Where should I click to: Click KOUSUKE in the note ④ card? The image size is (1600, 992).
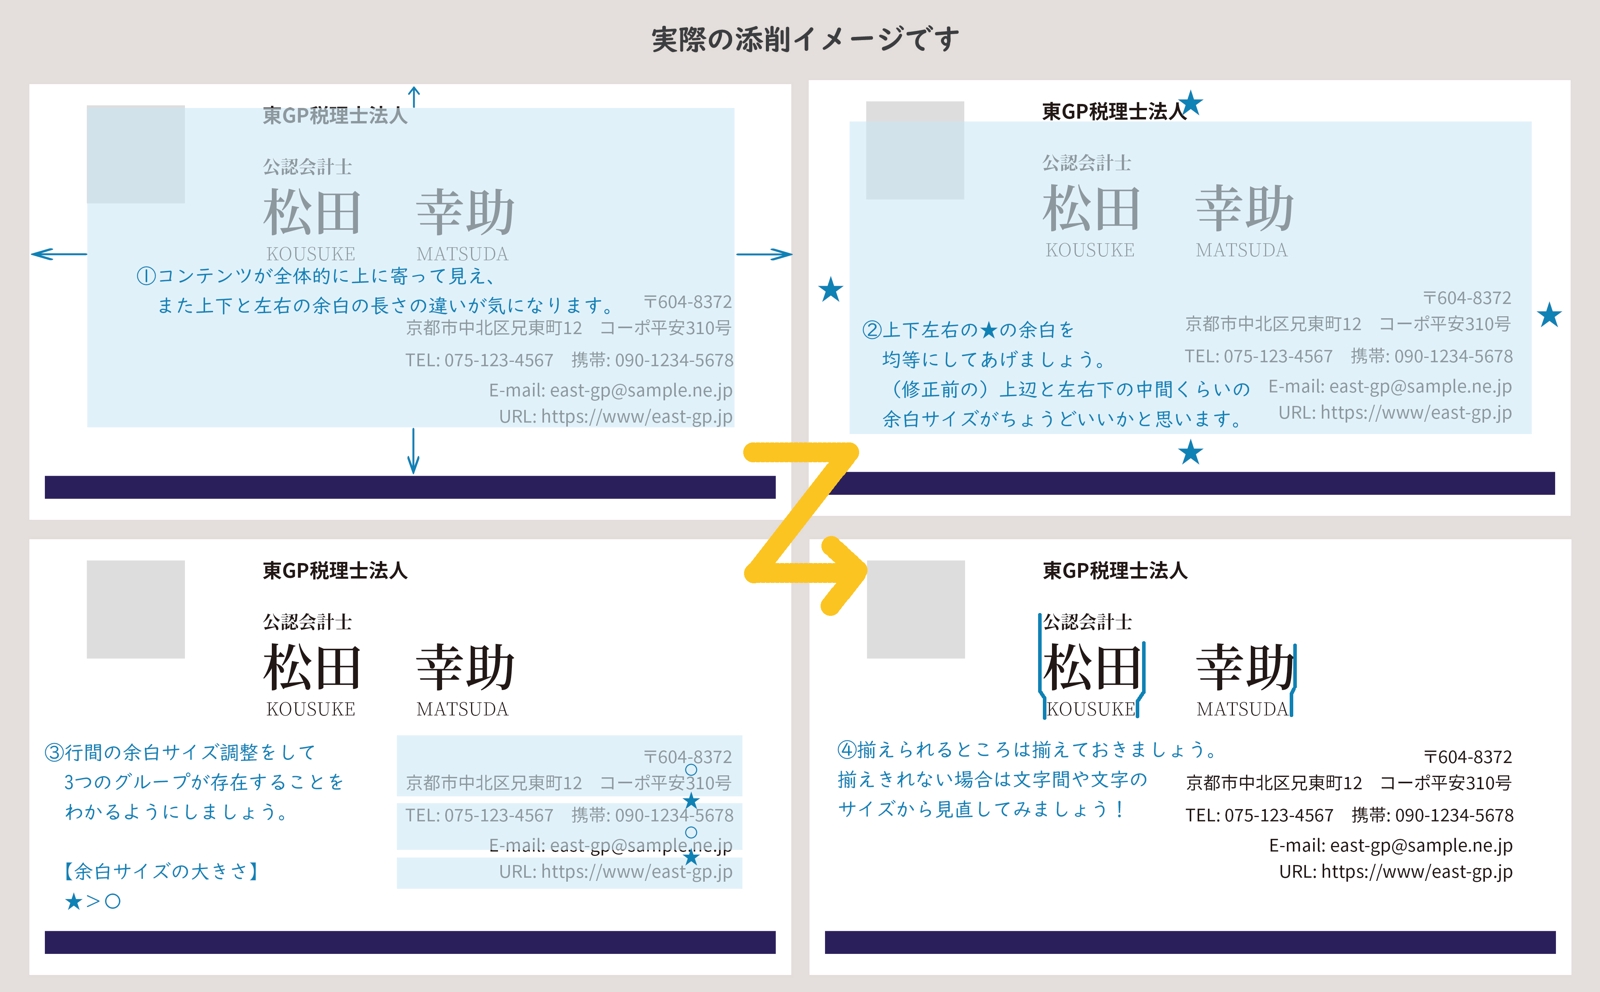(1091, 709)
